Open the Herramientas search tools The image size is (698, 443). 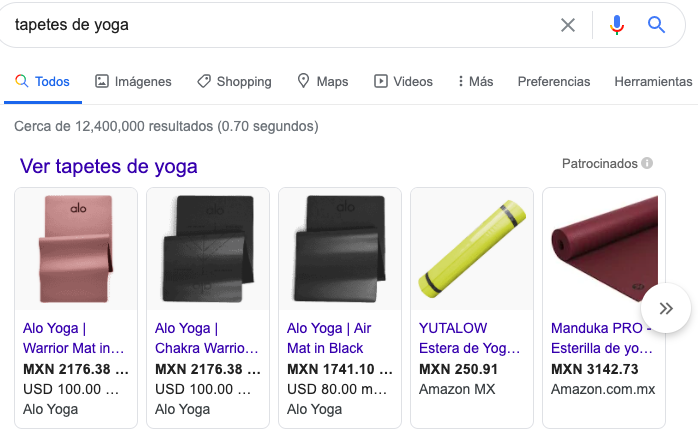[653, 81]
